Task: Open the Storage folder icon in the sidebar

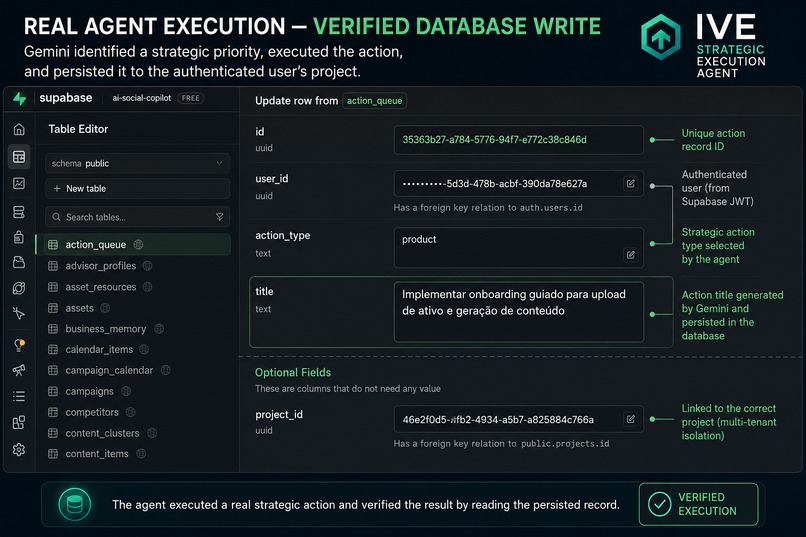Action: [x=19, y=262]
